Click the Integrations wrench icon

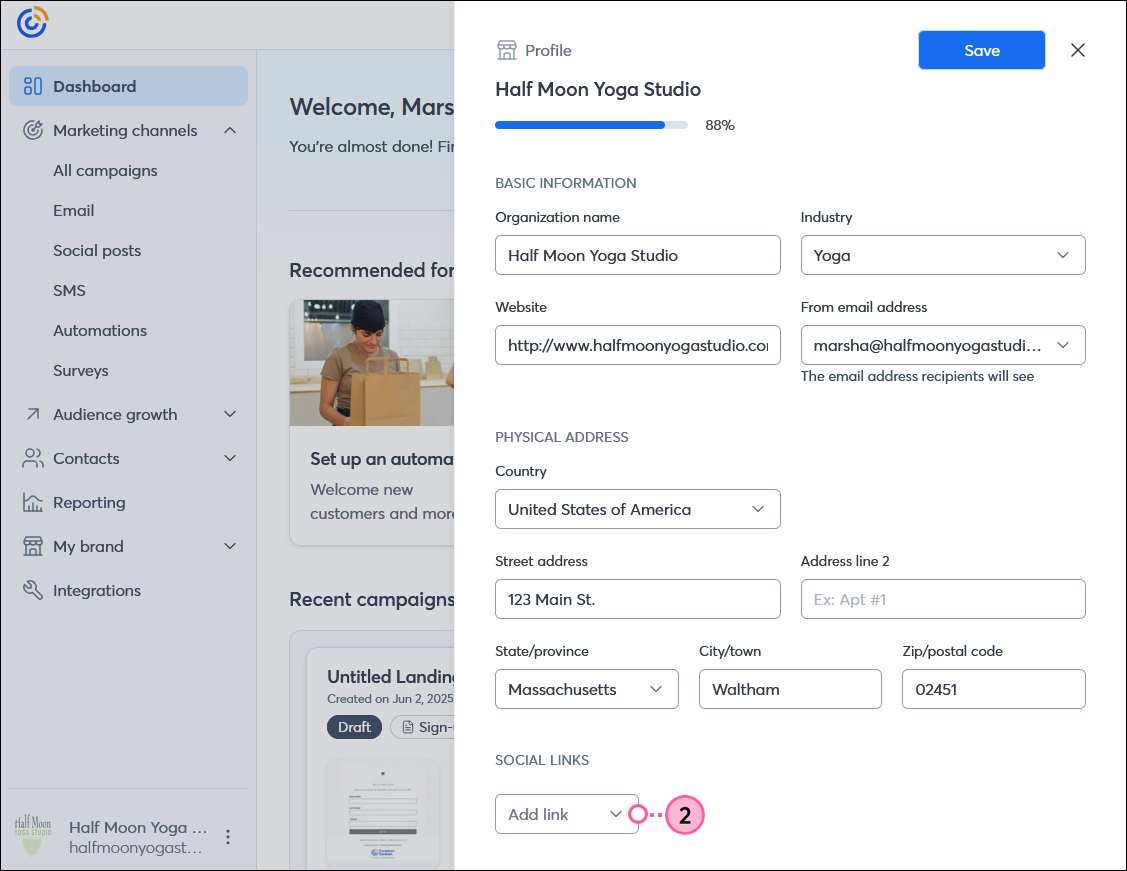tap(33, 590)
